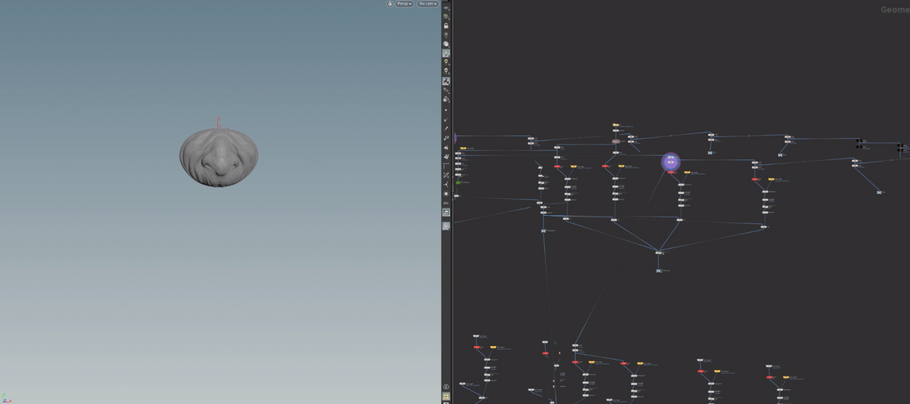This screenshot has height=404, width=910.
Task: Select the high quality lighting with shadows bulb
Action: tap(446, 71)
